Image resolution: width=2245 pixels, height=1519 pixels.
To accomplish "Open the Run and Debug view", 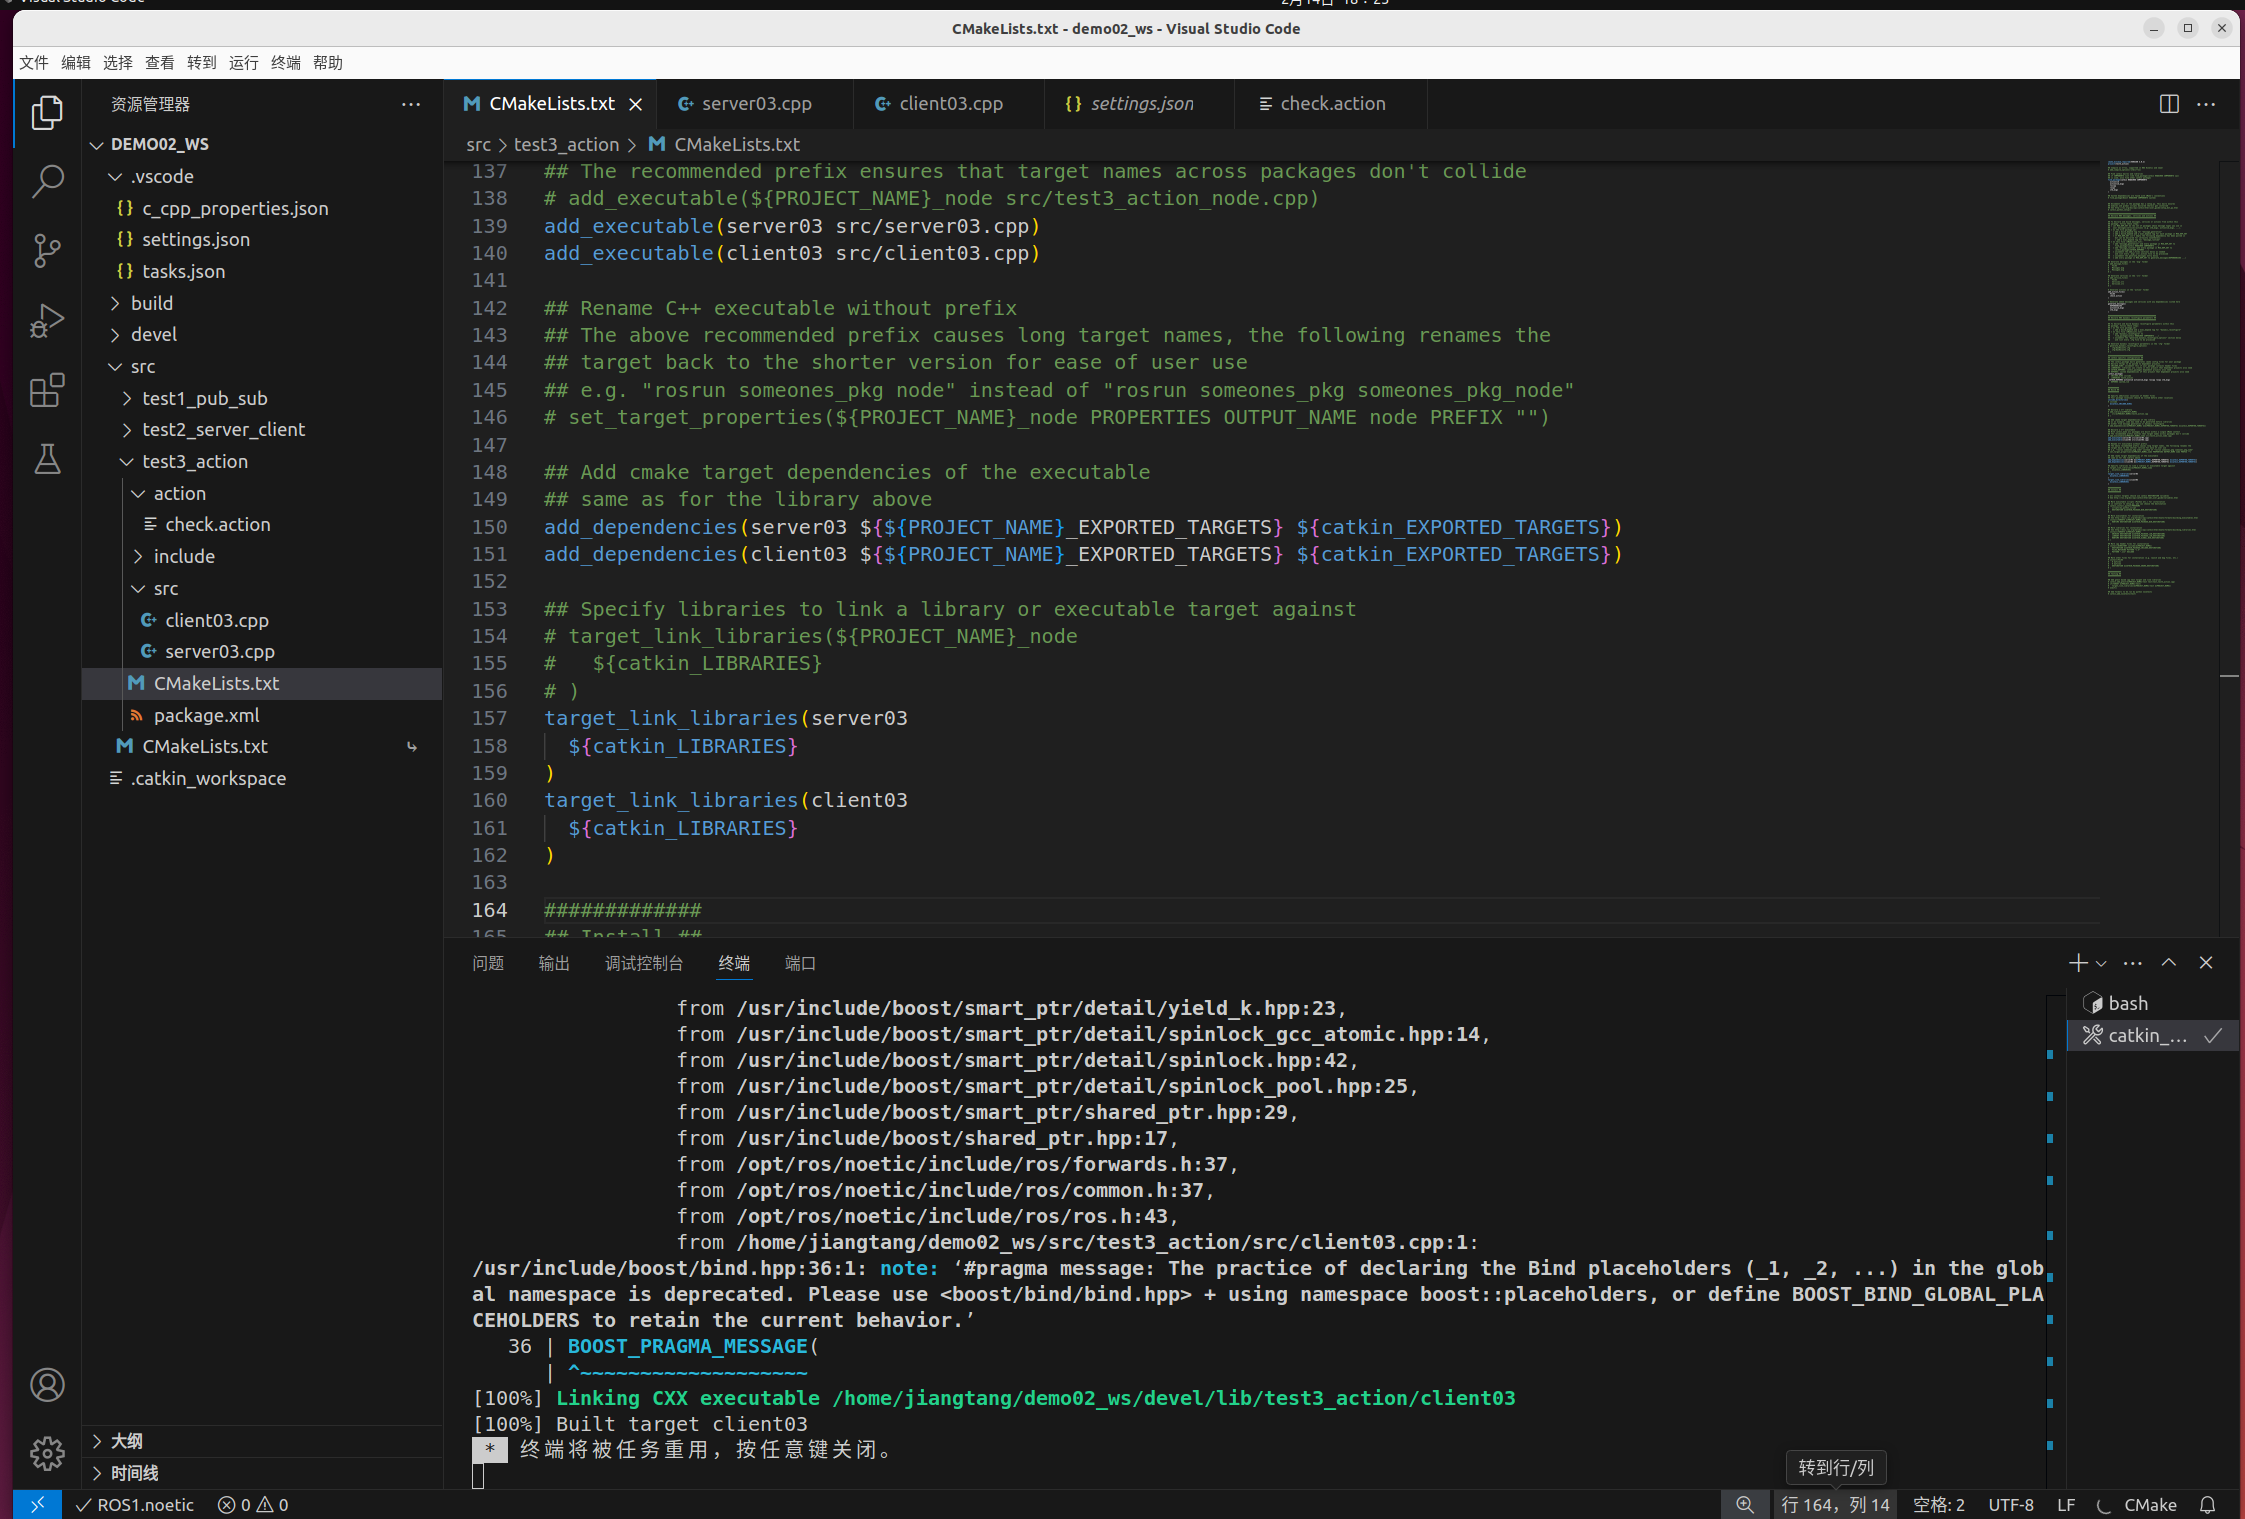I will (x=47, y=321).
